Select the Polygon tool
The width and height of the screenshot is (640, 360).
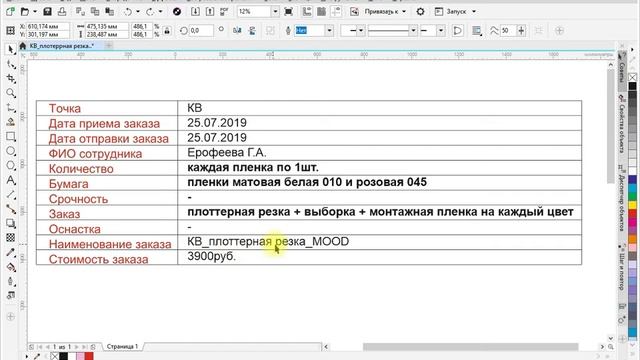(x=11, y=166)
